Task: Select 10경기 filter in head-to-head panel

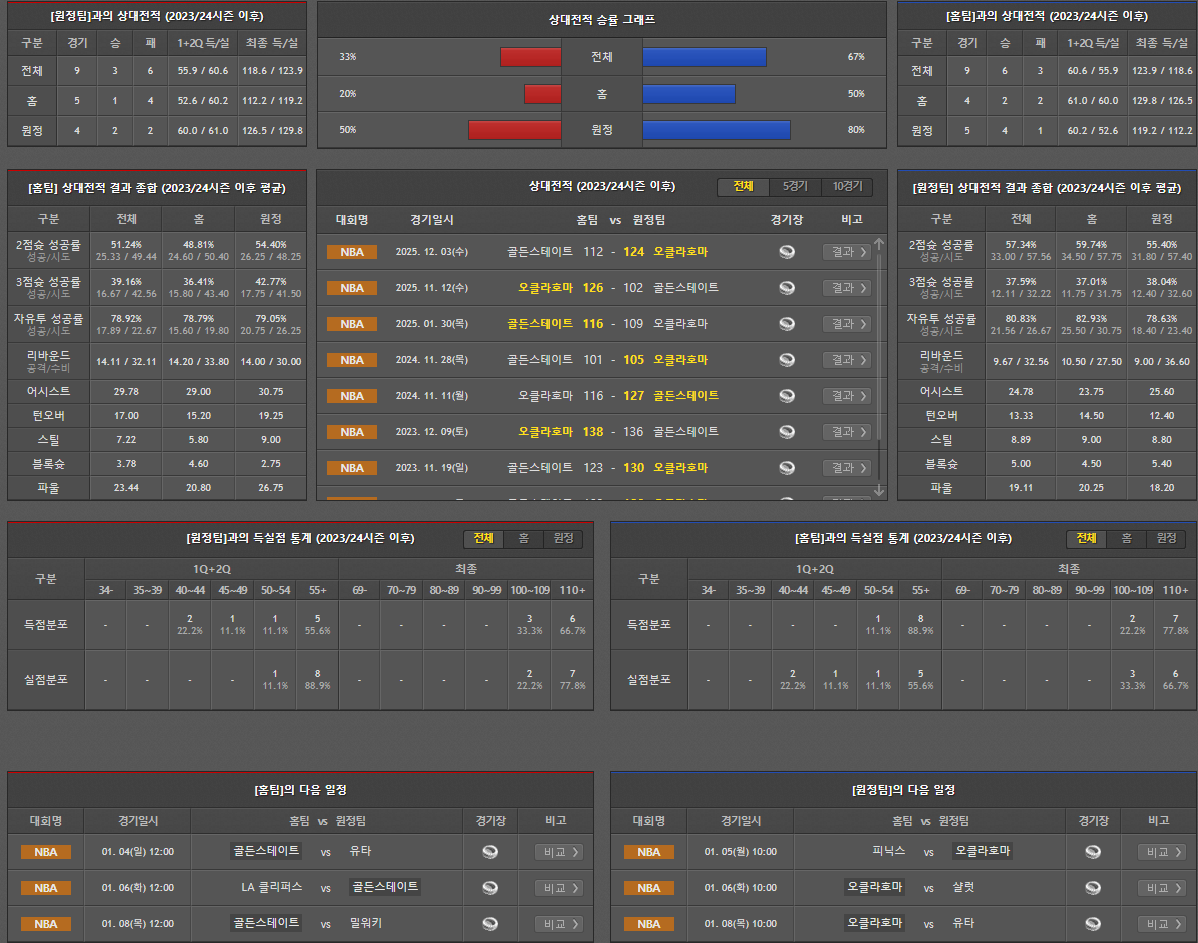Action: [x=846, y=187]
